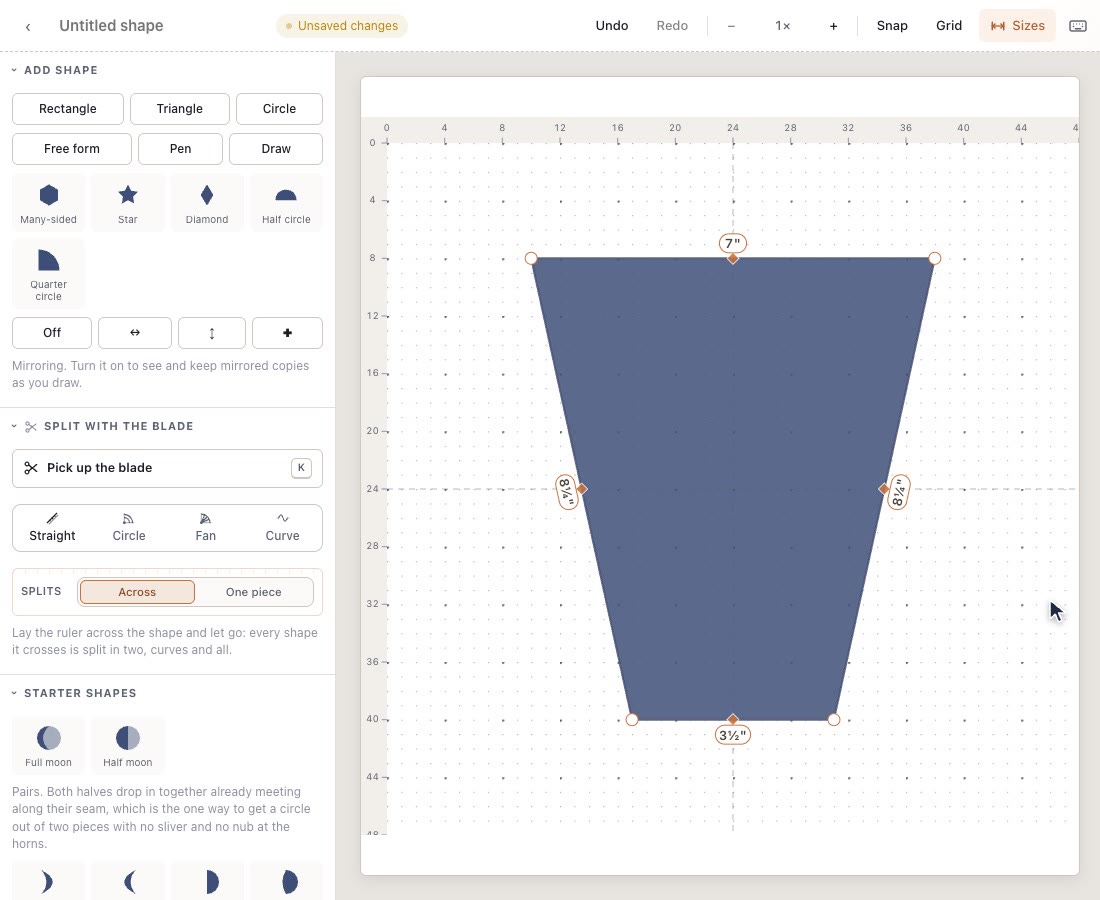The width and height of the screenshot is (1100, 900).
Task: Click the 7" top edge size label
Action: tap(733, 243)
